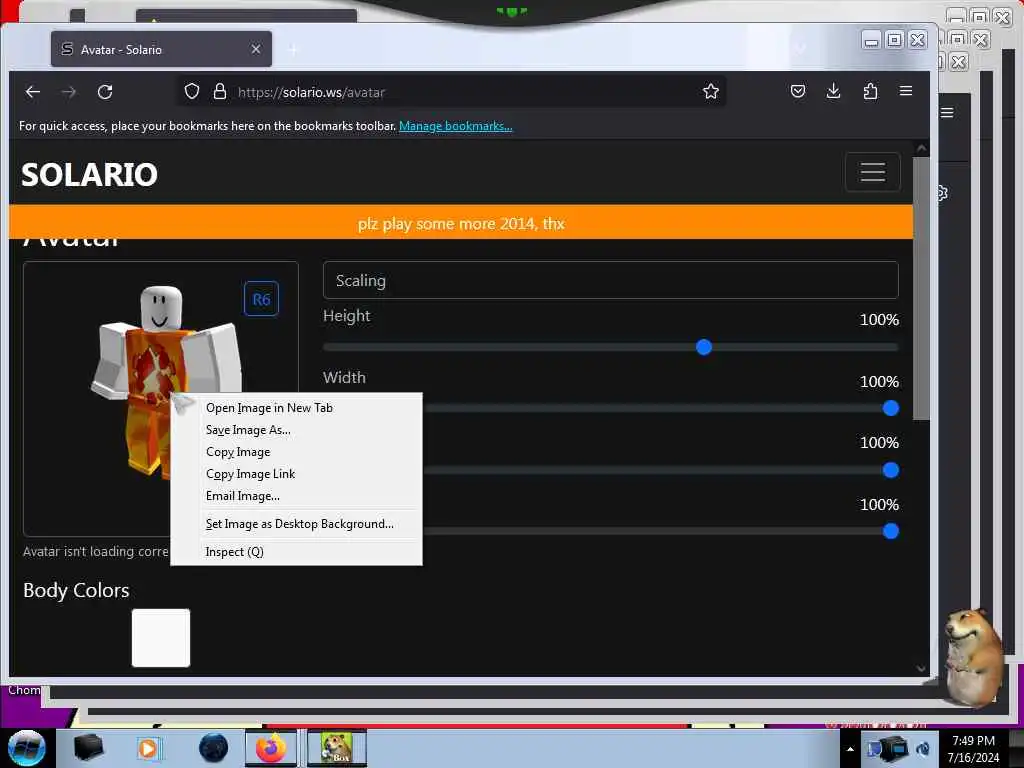Reload the page with the refresh icon
This screenshot has height=768, width=1024.
[105, 92]
